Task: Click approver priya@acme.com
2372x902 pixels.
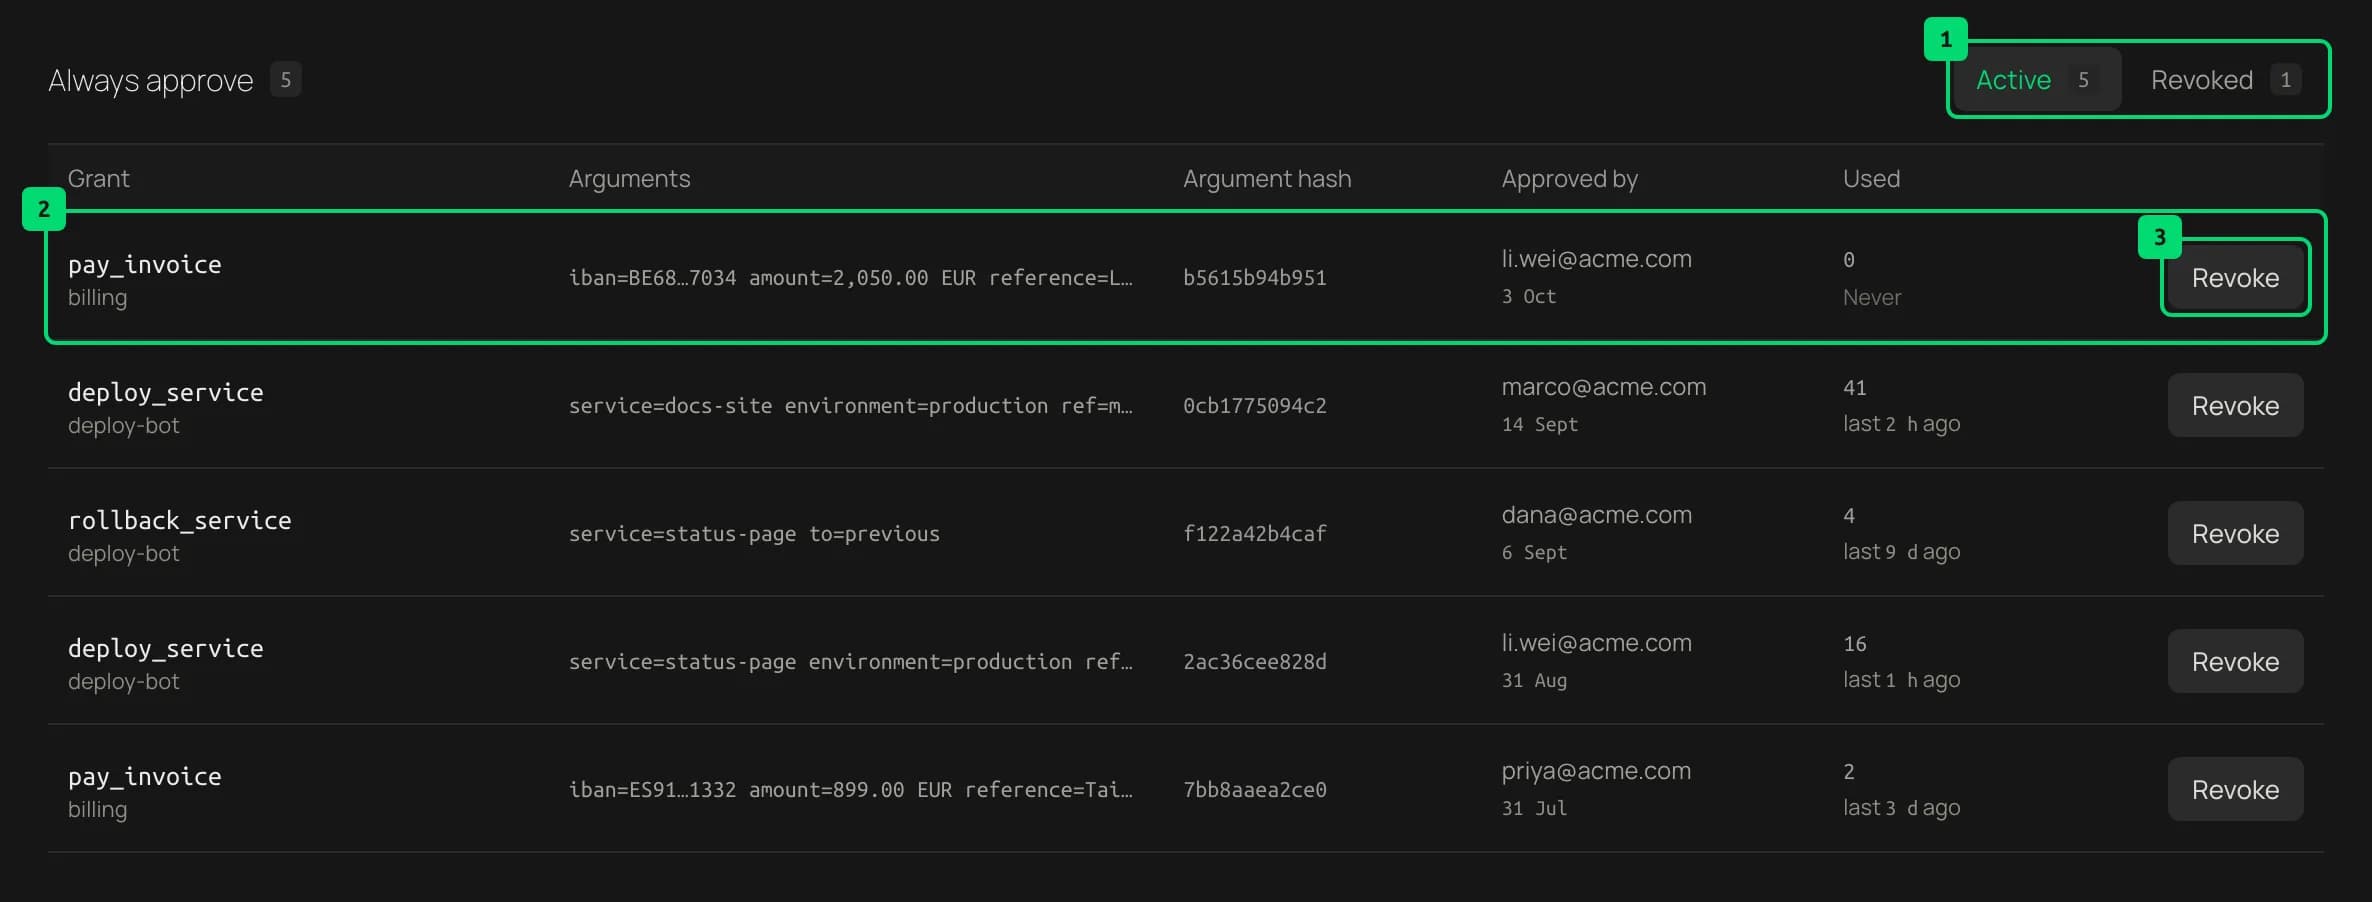Action: click(x=1596, y=770)
